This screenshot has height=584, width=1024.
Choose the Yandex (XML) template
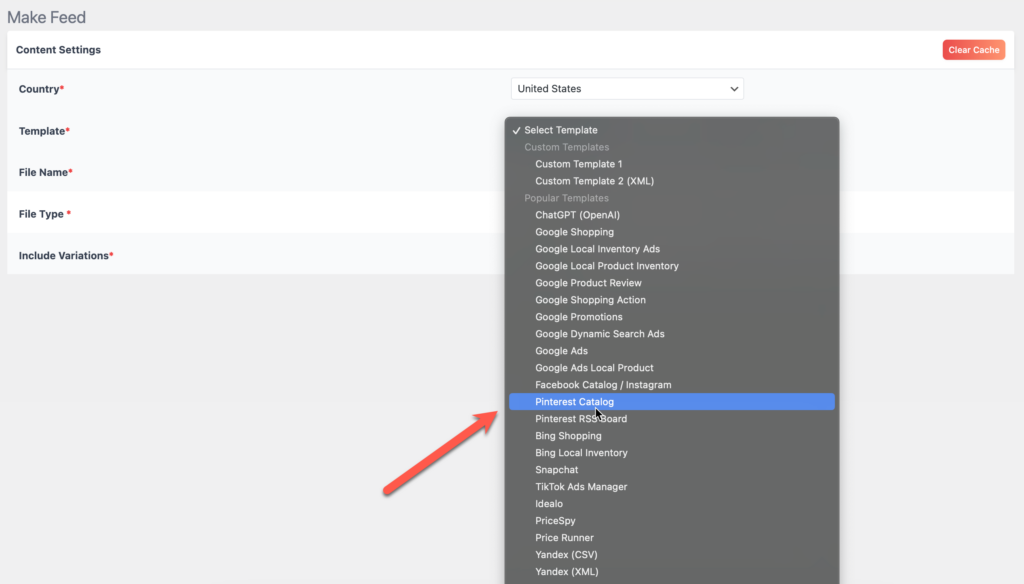pos(566,571)
